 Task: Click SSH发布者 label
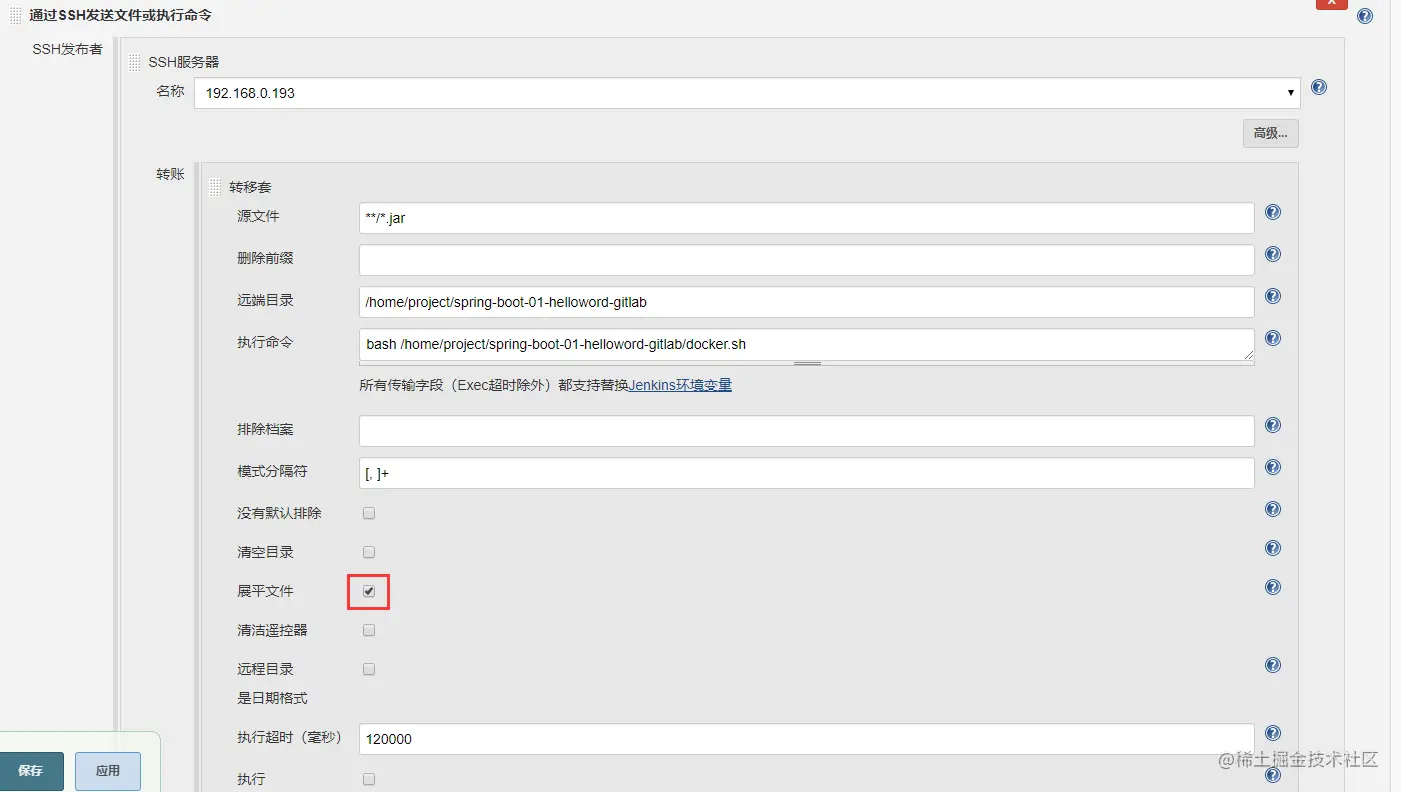tap(67, 49)
